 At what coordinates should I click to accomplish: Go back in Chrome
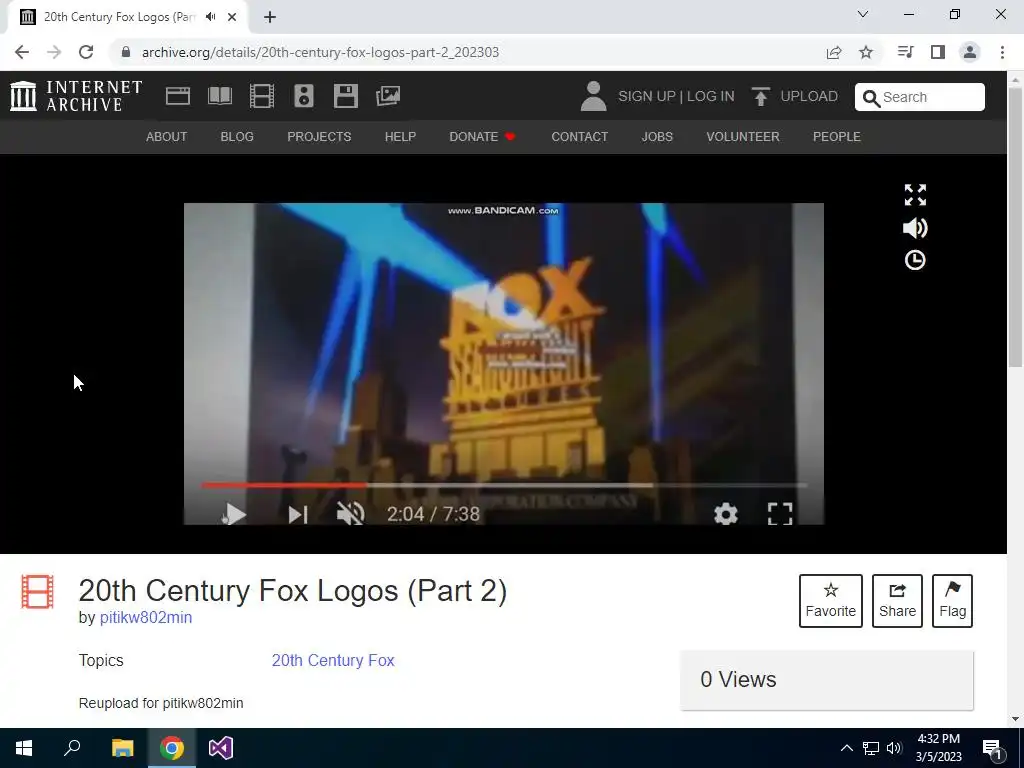pos(22,52)
